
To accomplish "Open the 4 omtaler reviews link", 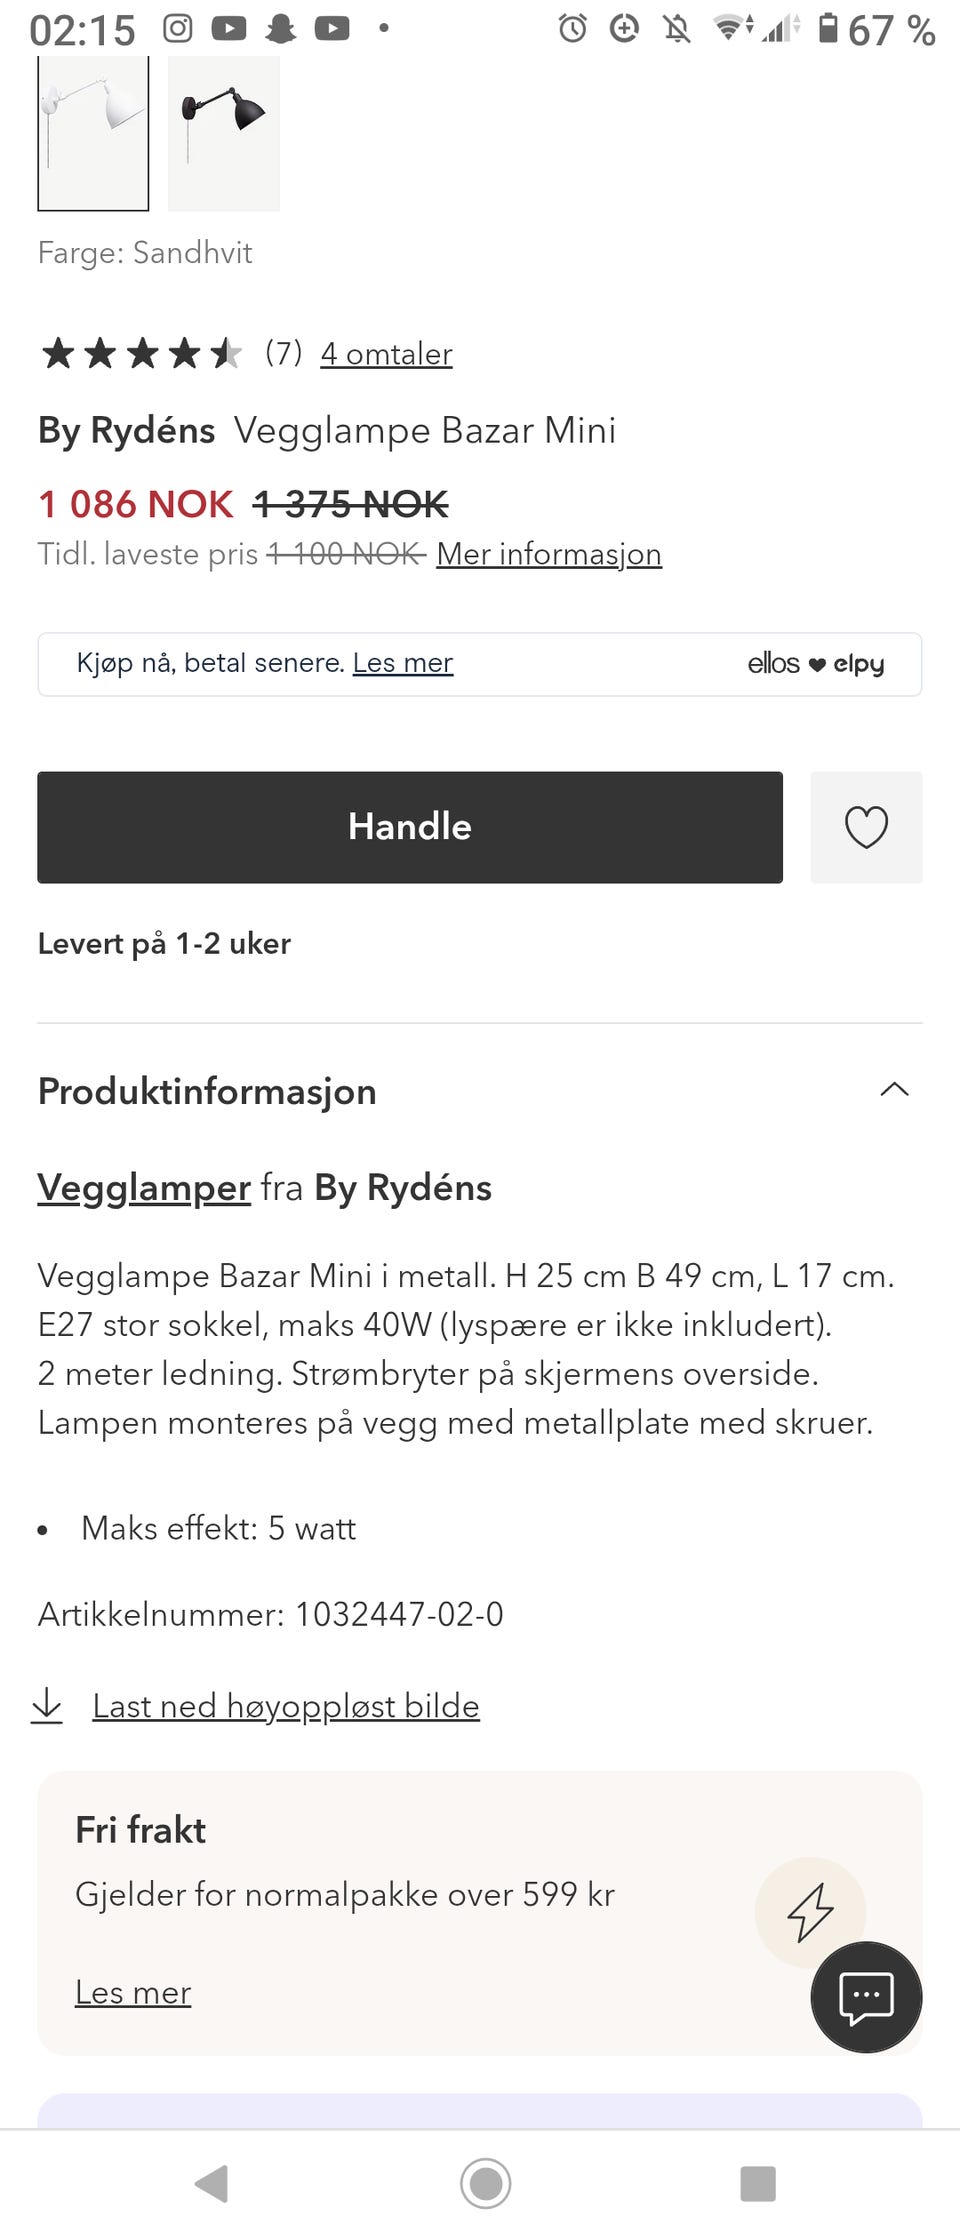I will click(x=386, y=354).
